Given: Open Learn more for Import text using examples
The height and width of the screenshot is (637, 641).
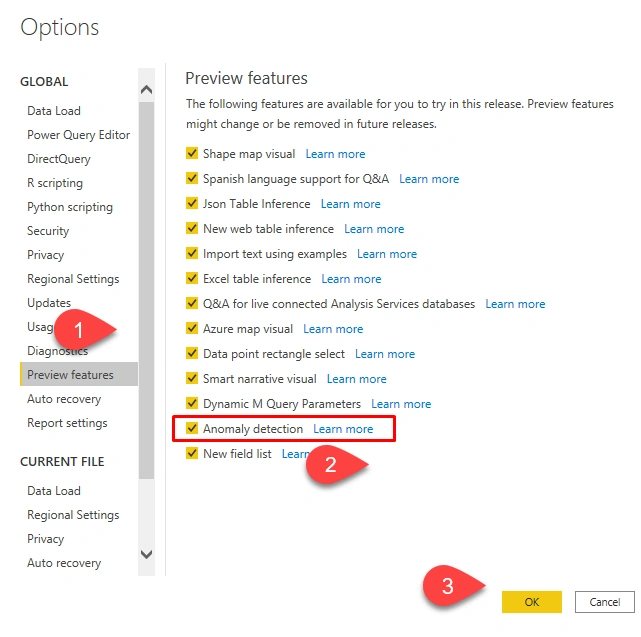Looking at the screenshot, I should (387, 254).
